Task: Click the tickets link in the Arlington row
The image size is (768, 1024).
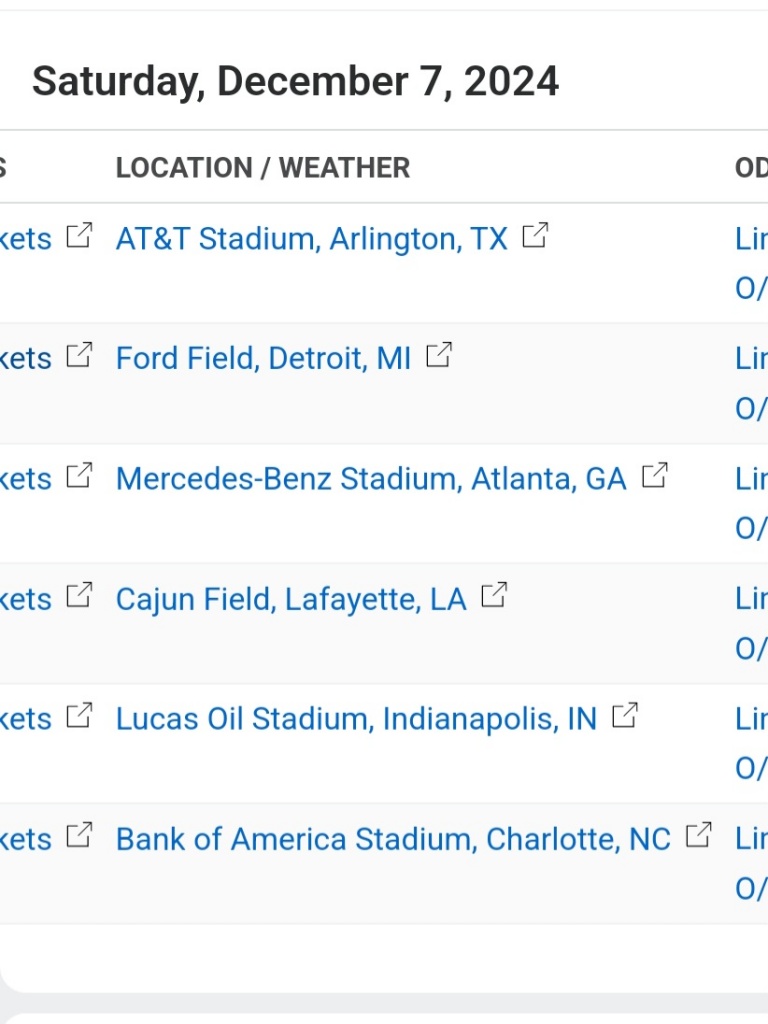Action: [x=26, y=239]
